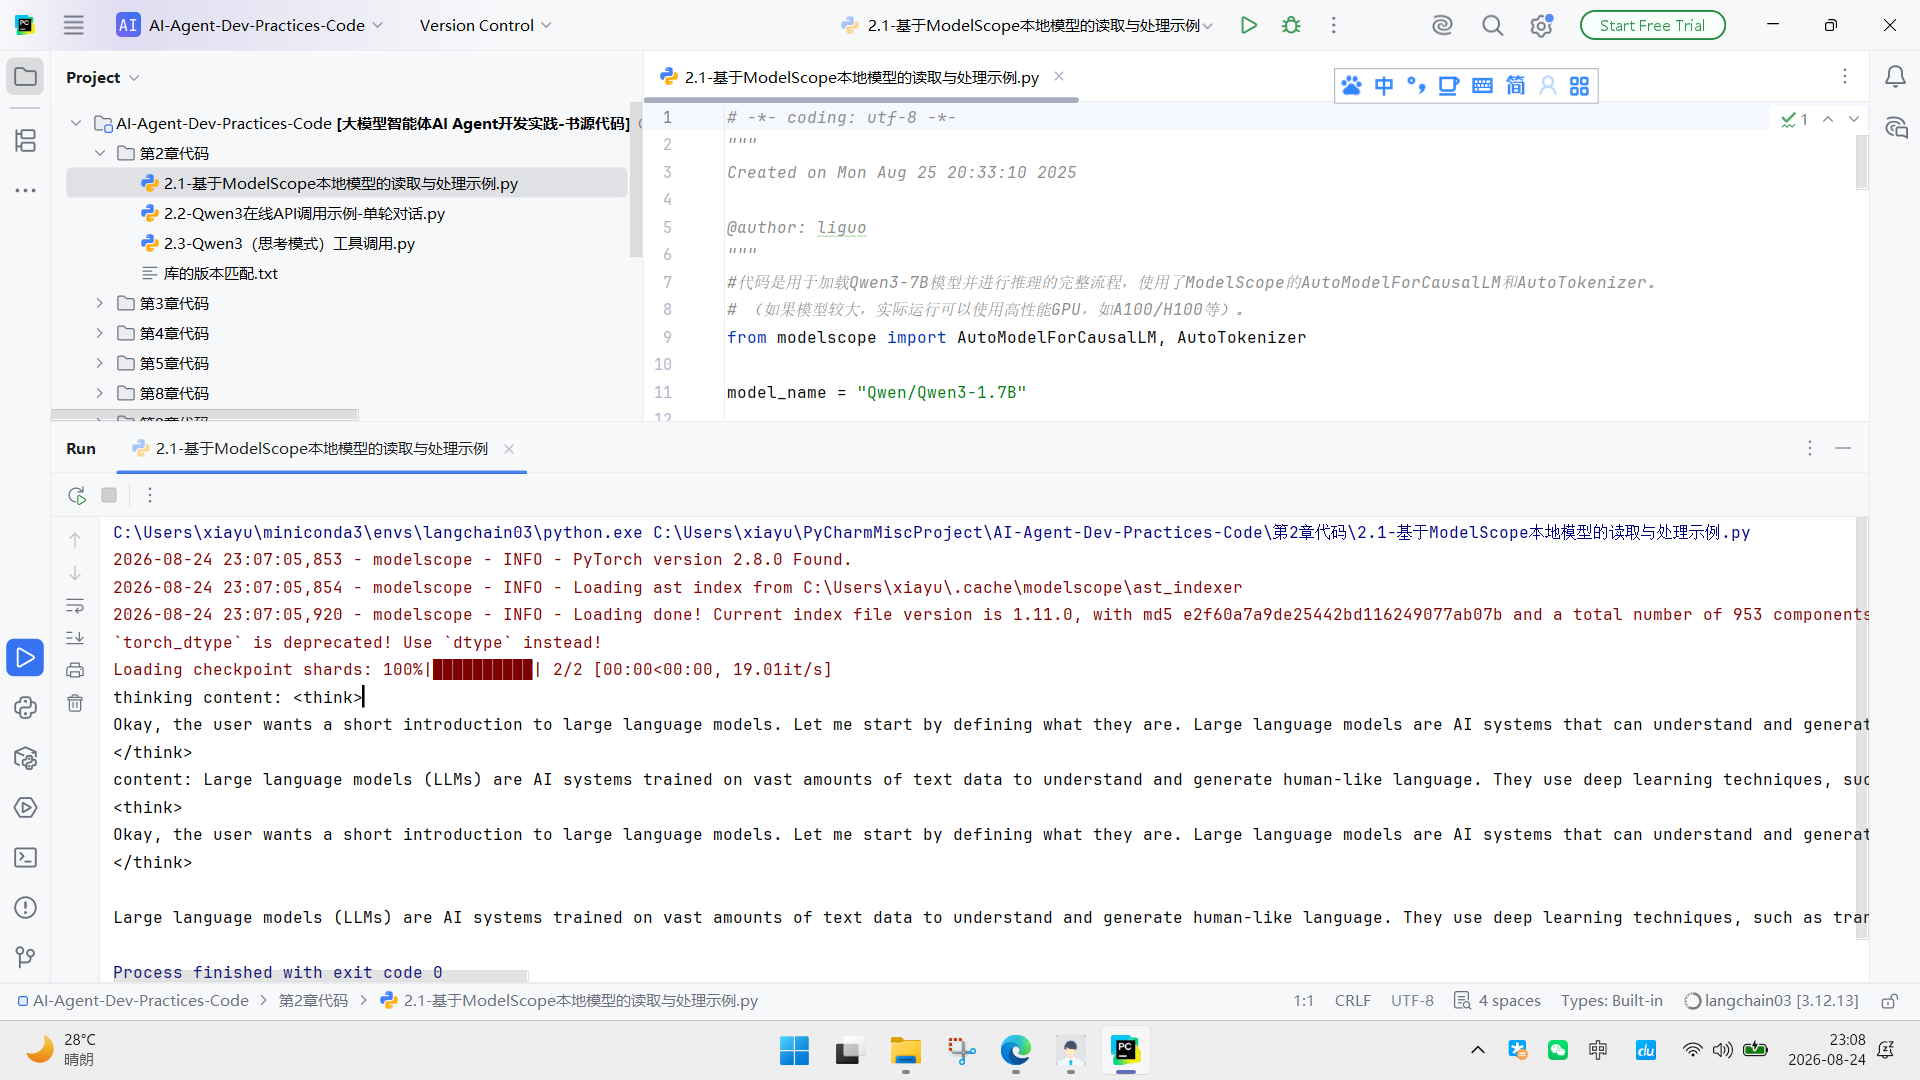The height and width of the screenshot is (1080, 1920).
Task: Expand the 第3章代码 folder
Action: pos(100,303)
